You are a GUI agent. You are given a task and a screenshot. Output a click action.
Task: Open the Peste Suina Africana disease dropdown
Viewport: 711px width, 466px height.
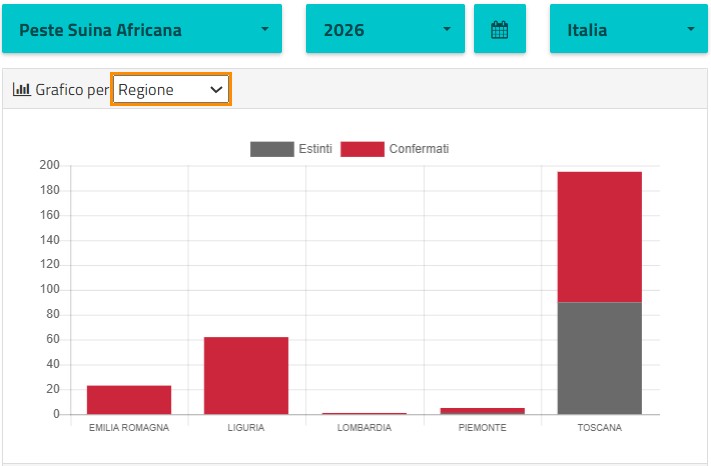coord(142,29)
